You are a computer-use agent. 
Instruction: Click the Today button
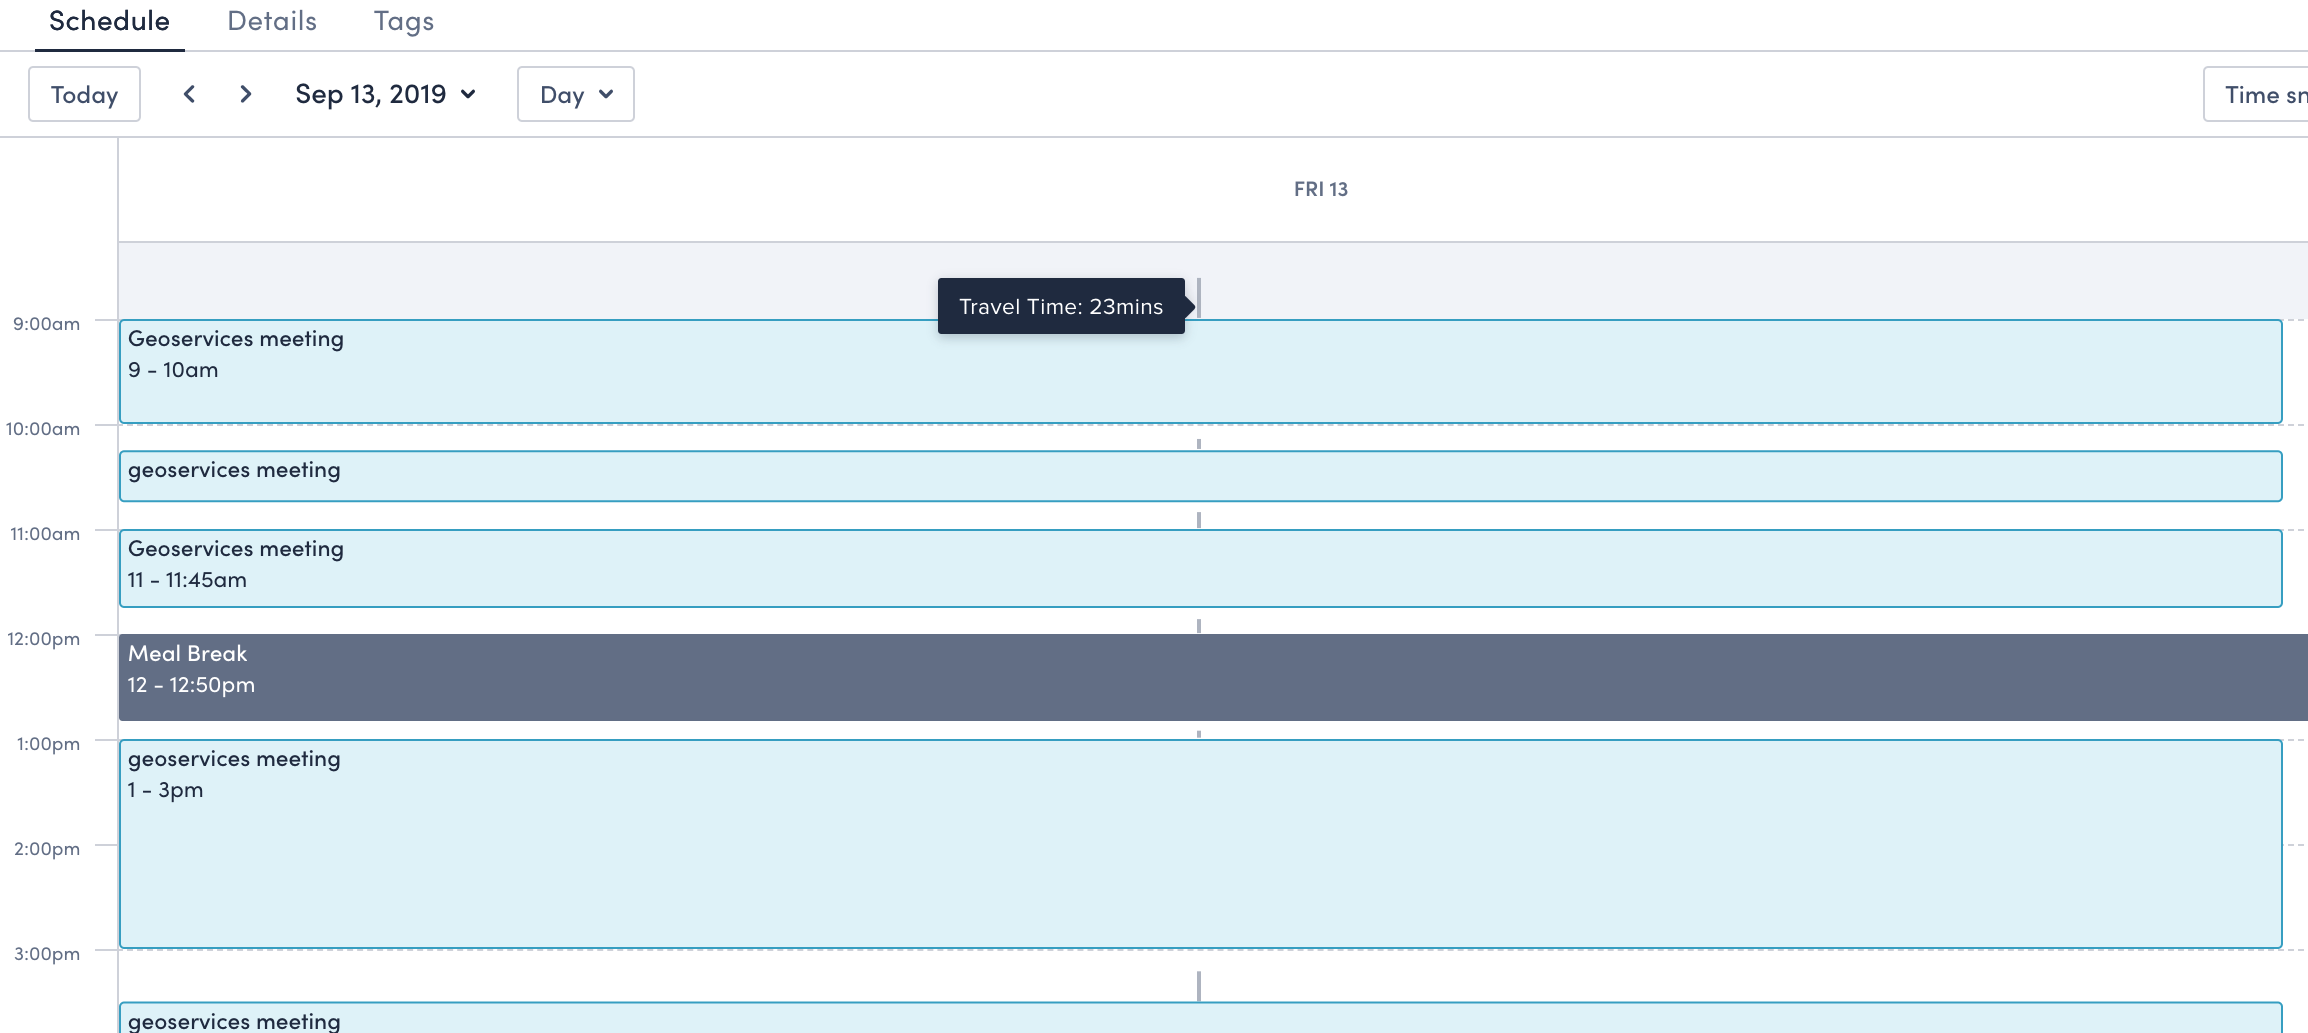84,94
